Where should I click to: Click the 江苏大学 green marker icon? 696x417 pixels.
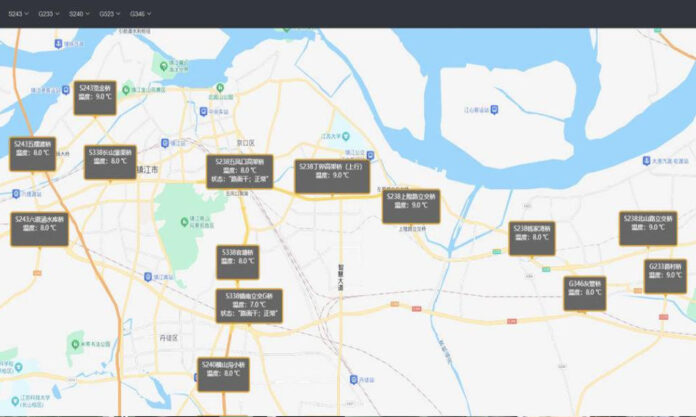346,135
